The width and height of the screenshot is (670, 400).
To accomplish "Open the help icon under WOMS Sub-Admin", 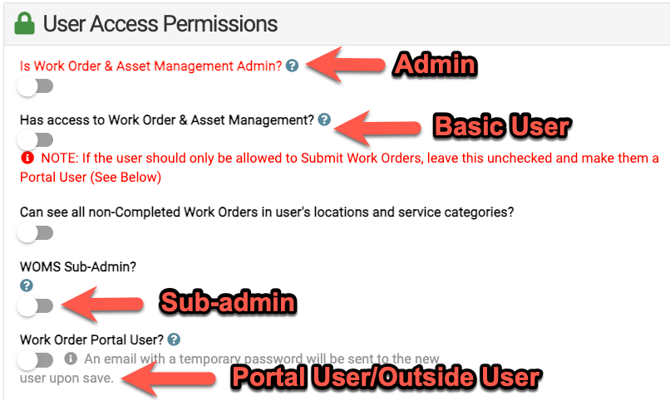I will pyautogui.click(x=26, y=285).
